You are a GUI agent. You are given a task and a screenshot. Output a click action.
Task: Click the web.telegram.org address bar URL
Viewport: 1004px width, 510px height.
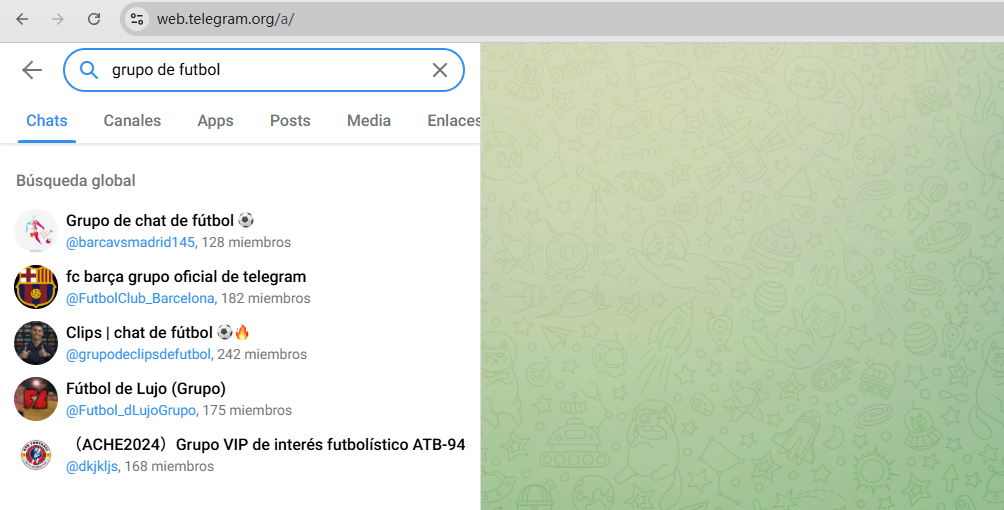pos(225,19)
